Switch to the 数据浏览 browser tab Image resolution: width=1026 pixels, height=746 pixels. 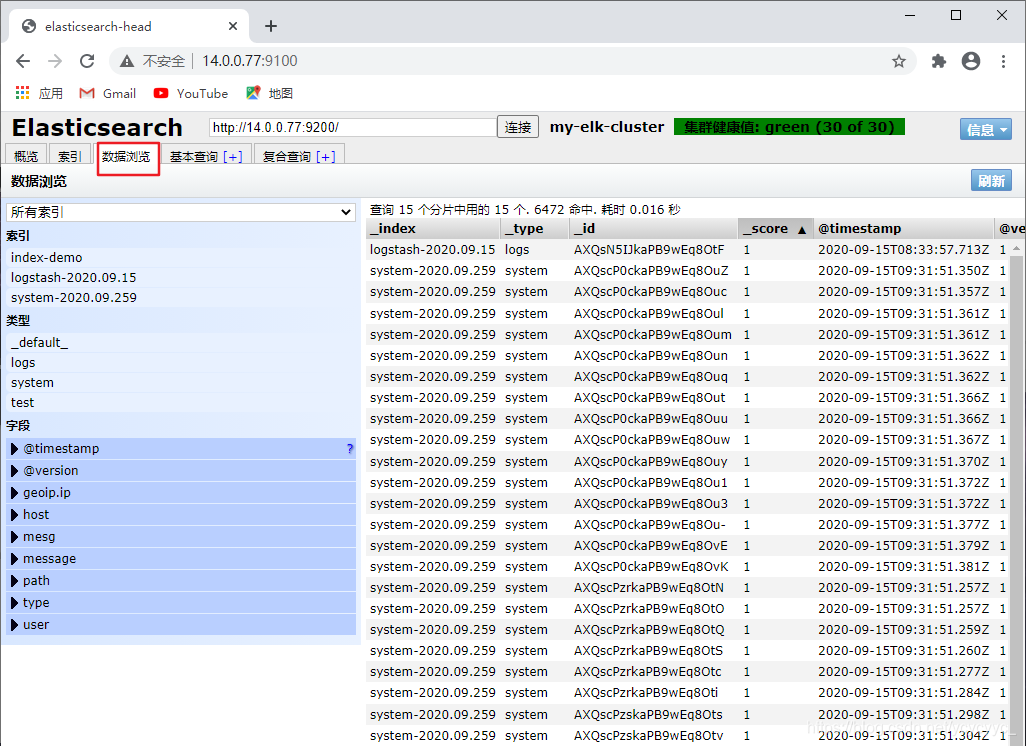pos(126,156)
